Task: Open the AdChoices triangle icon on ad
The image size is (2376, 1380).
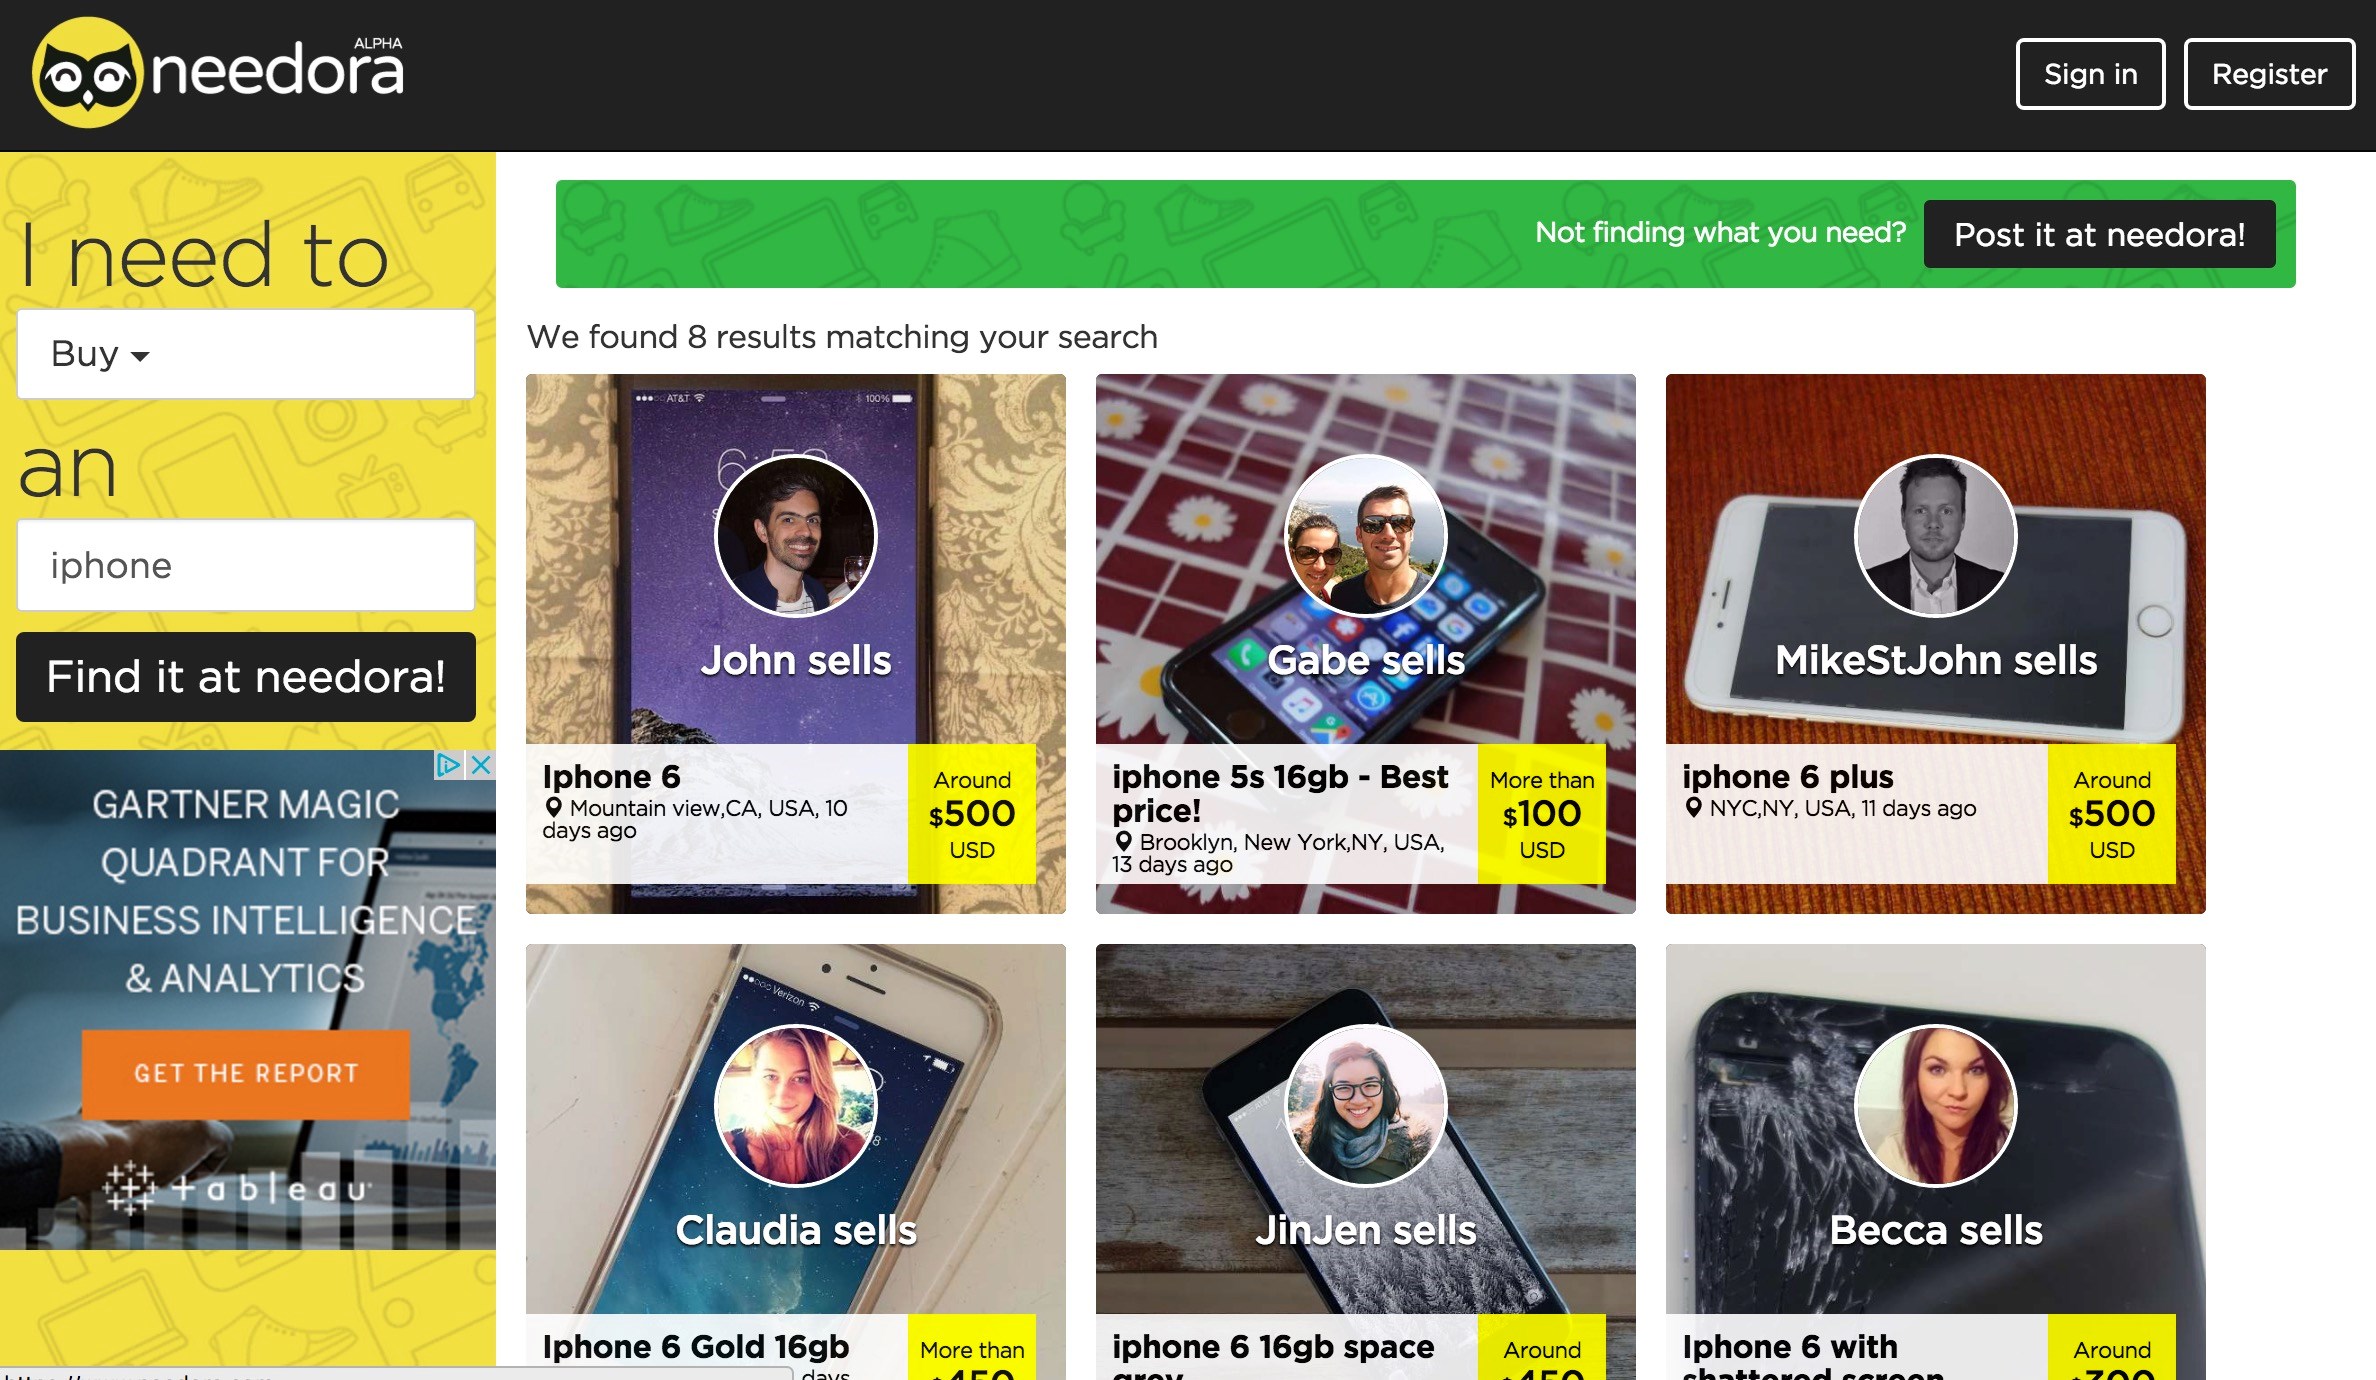Action: point(449,765)
